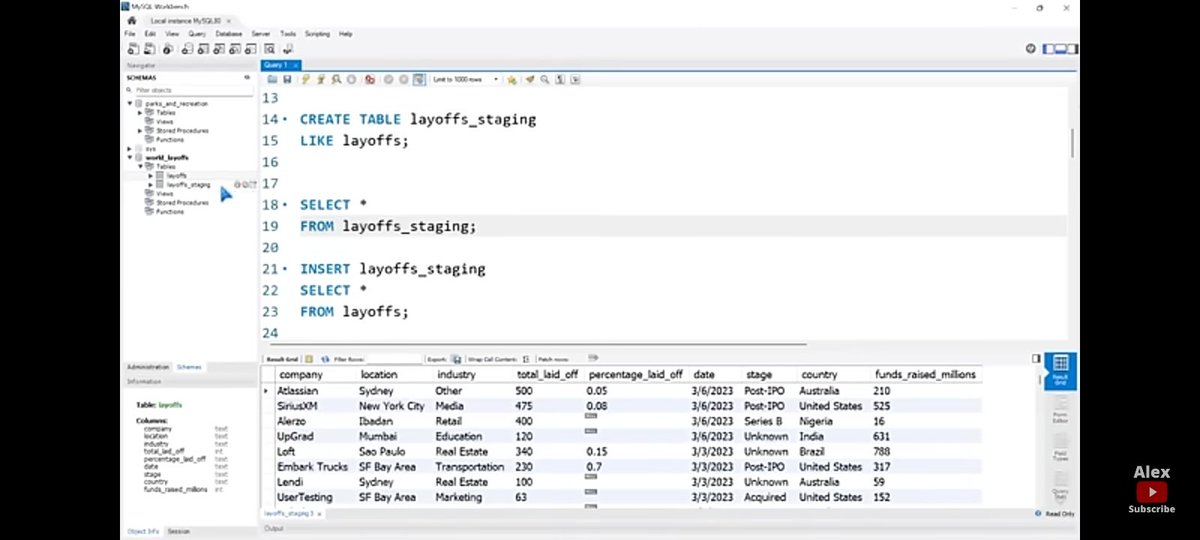Open the Form Editor view in side panel
1200x540 pixels.
tap(1061, 411)
